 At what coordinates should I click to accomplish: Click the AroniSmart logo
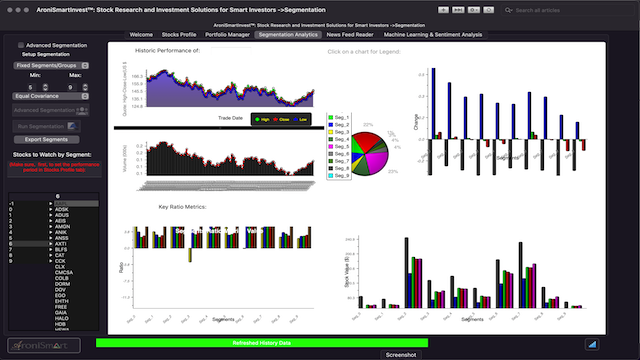pos(44,345)
